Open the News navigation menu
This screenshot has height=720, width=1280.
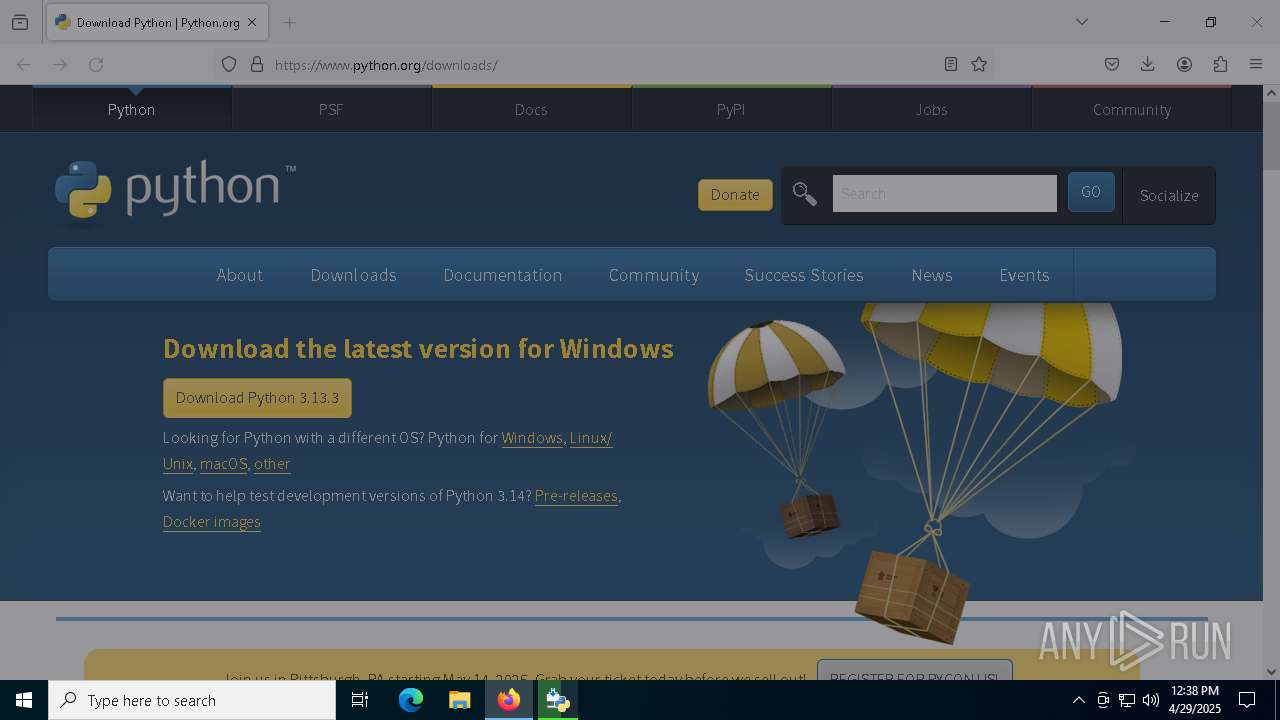point(932,275)
